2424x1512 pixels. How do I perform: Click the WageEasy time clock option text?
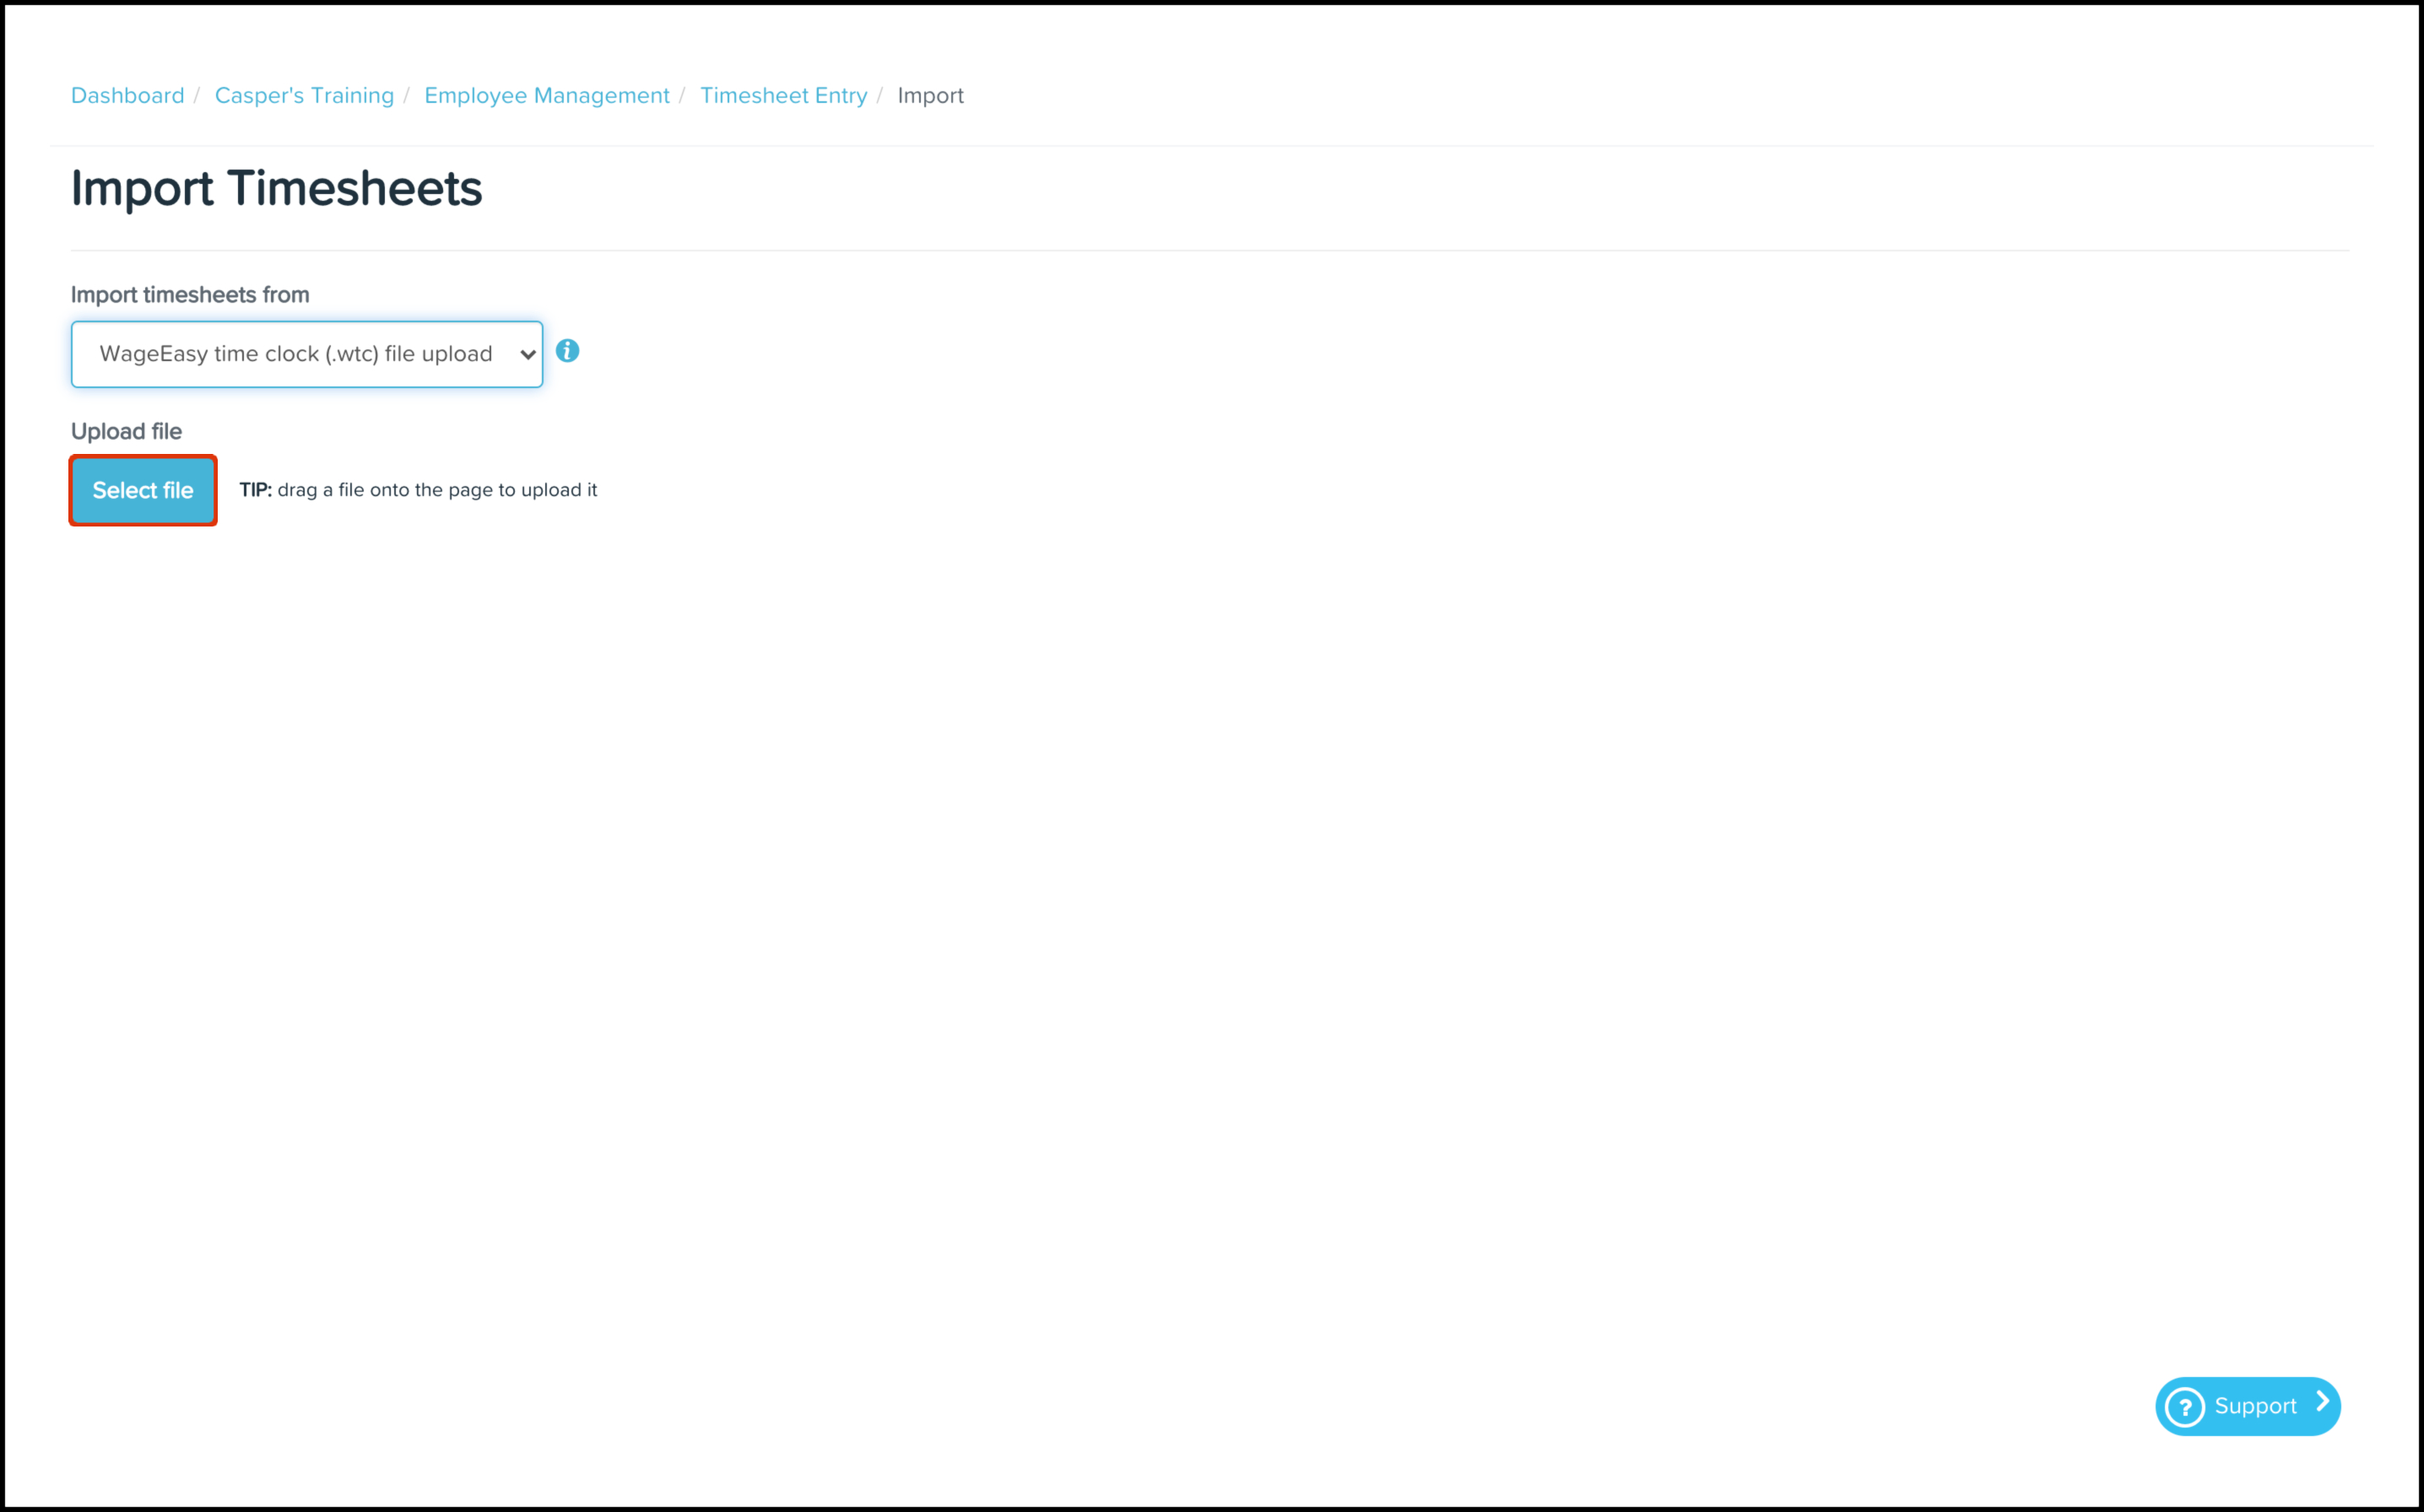pyautogui.click(x=295, y=354)
